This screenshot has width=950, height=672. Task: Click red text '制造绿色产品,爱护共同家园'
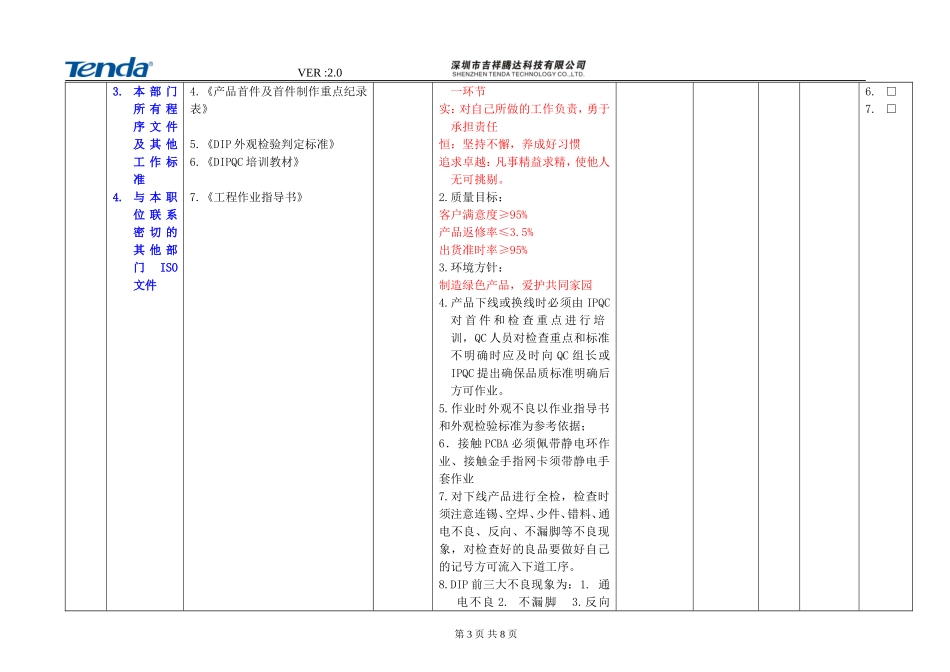pyautogui.click(x=516, y=285)
